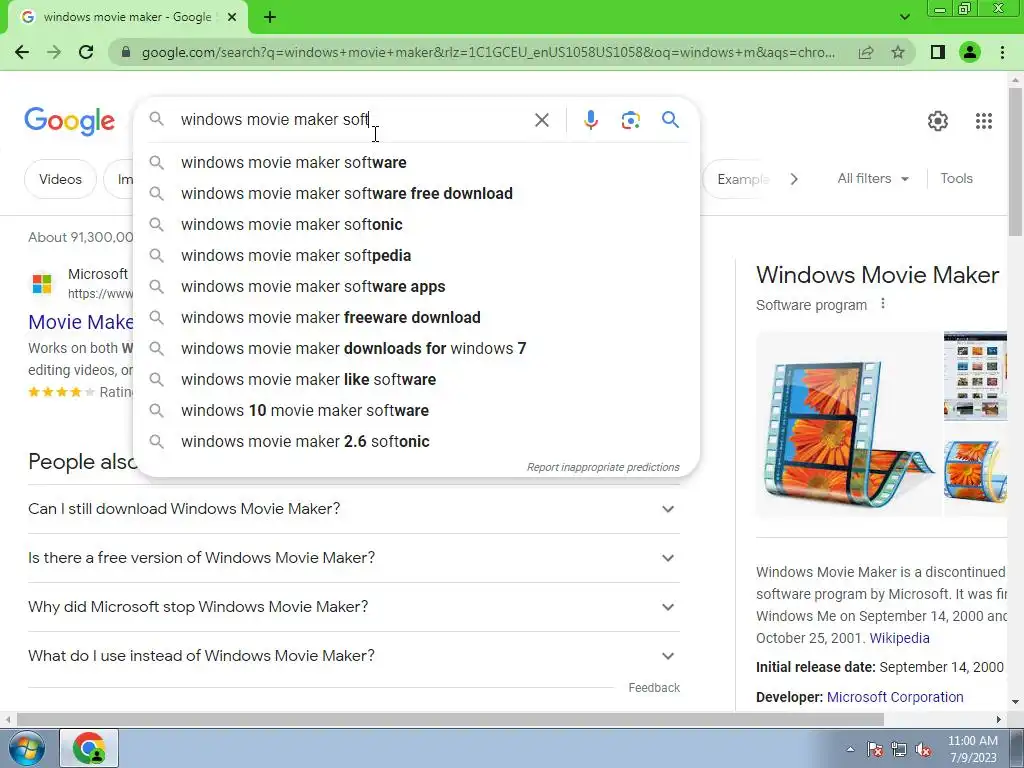Image resolution: width=1024 pixels, height=768 pixels.
Task: Open knowledge panel three-dot options
Action: 883,304
